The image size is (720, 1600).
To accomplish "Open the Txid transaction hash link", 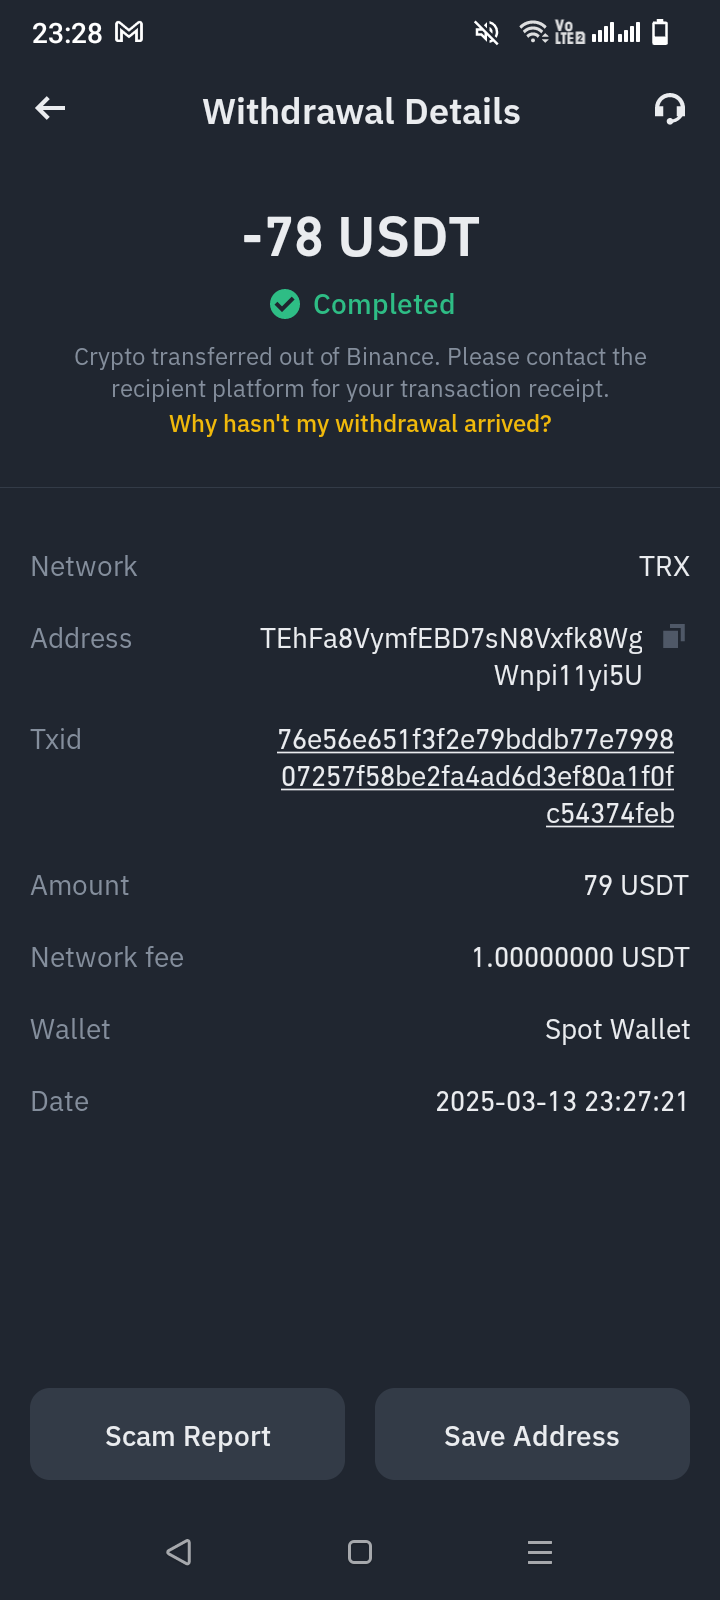I will click(x=477, y=776).
